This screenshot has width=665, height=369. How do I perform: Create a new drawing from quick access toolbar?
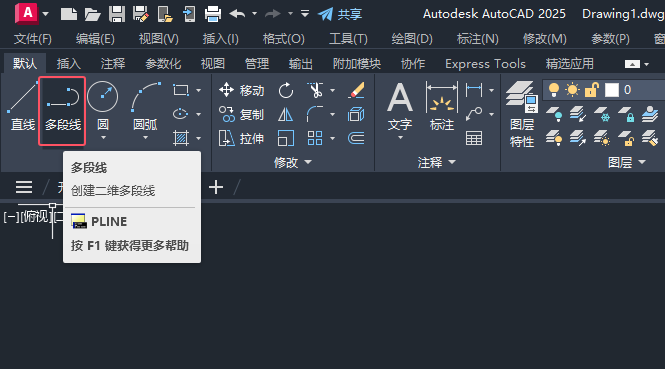pyautogui.click(x=69, y=14)
